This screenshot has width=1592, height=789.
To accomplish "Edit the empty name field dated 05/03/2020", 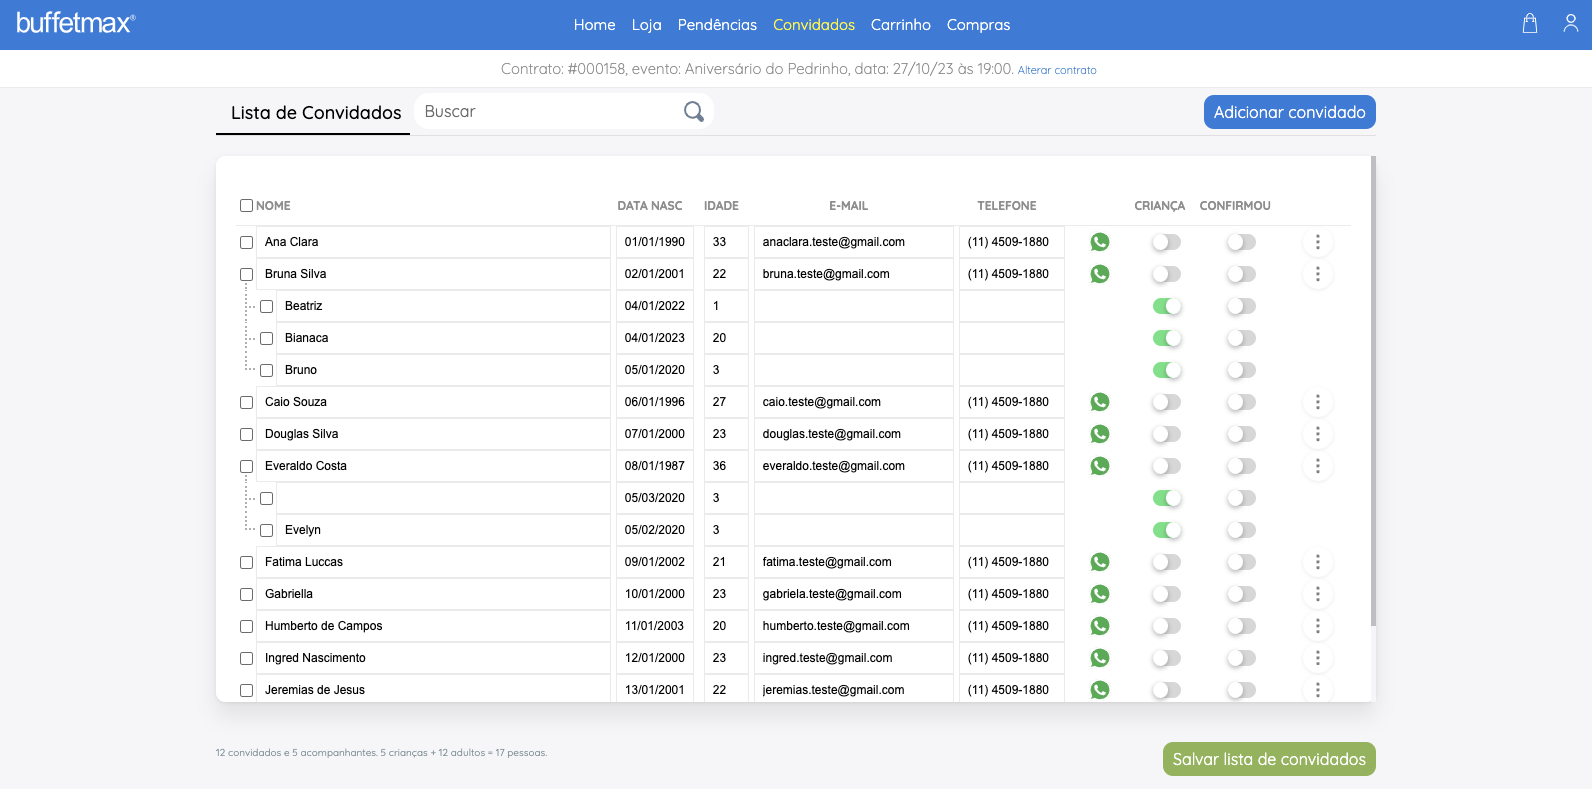I will [443, 498].
